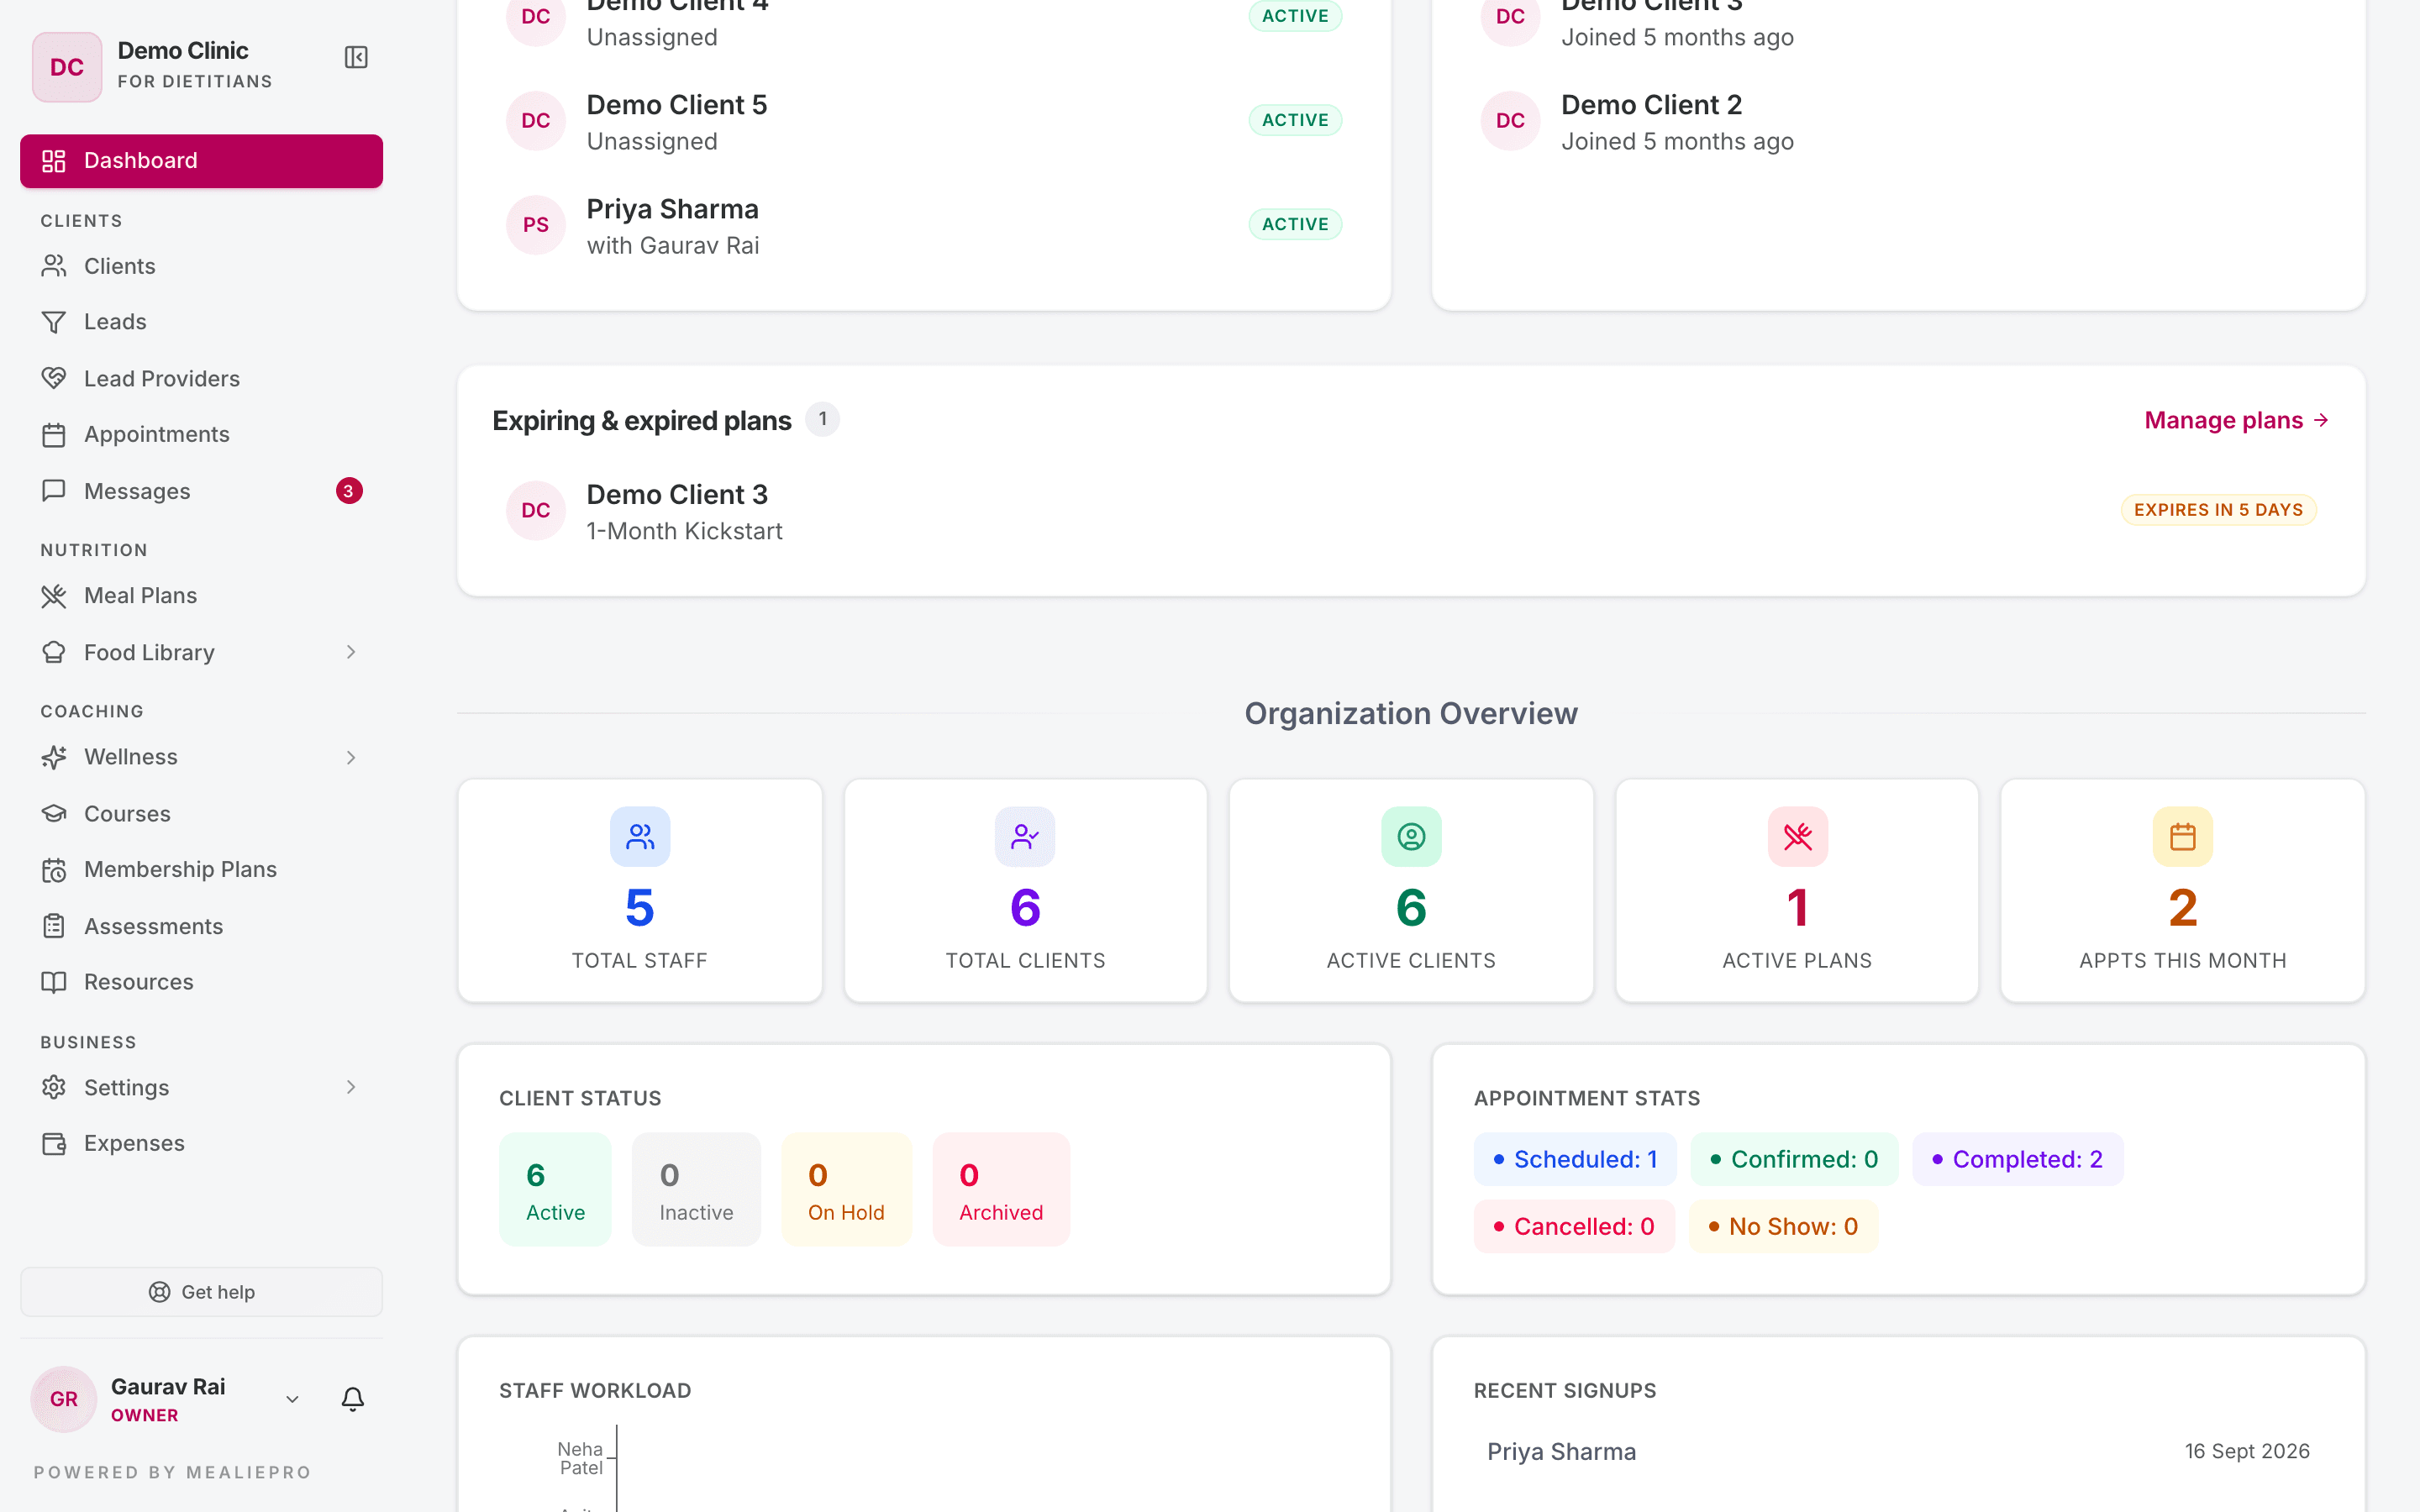Click the Scheduled: 1 appointment chip
This screenshot has width=2420, height=1512.
(1574, 1159)
